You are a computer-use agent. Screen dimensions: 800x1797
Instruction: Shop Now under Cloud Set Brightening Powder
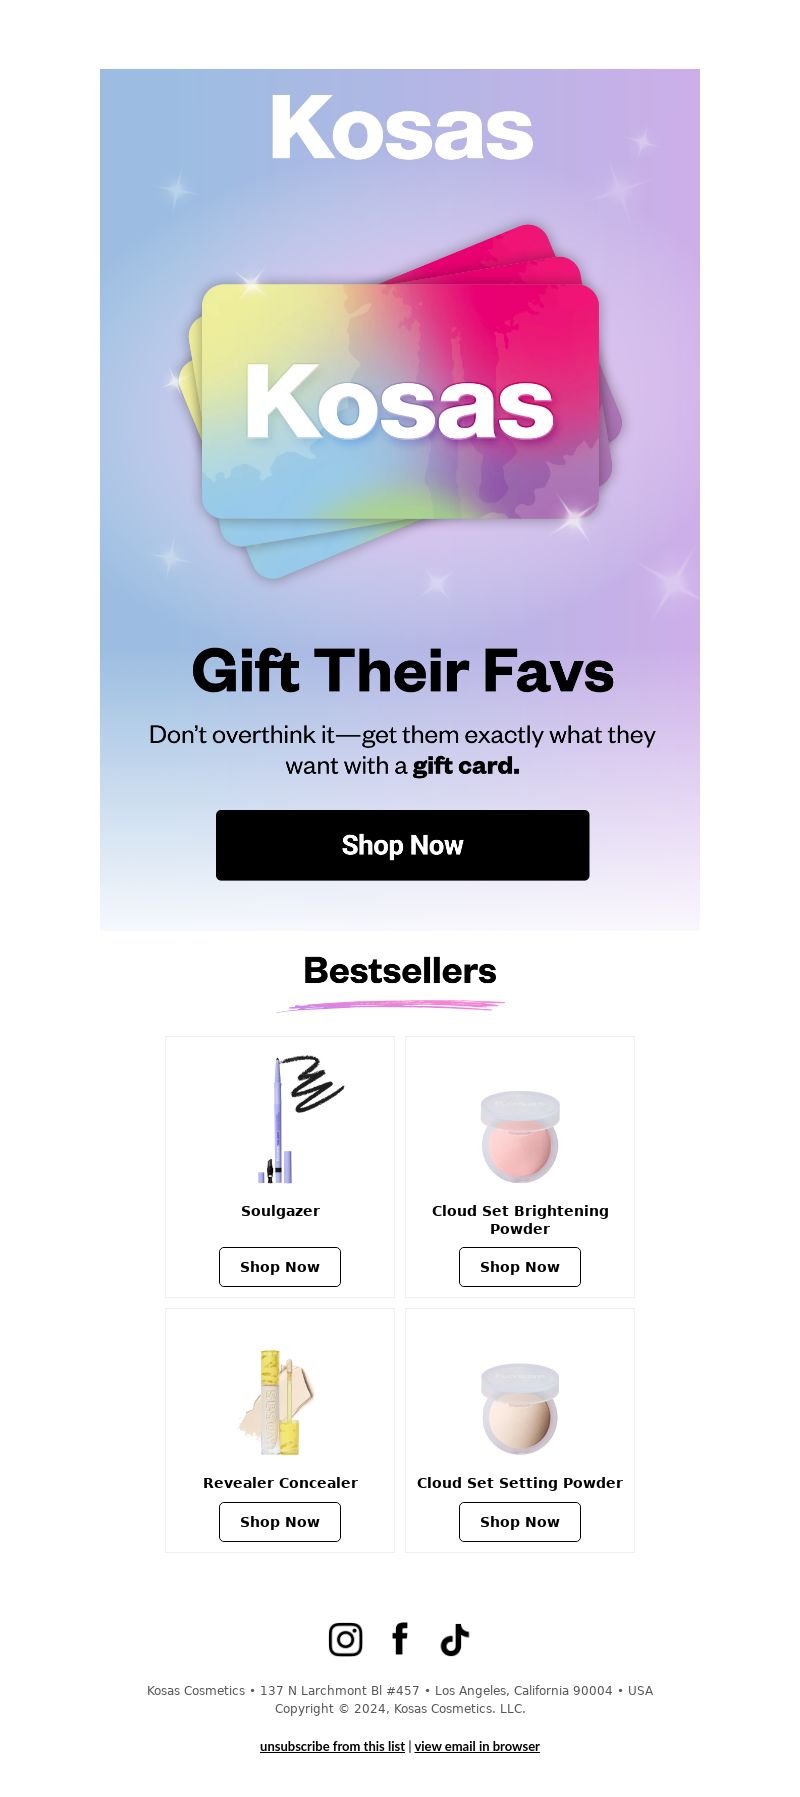[520, 1267]
